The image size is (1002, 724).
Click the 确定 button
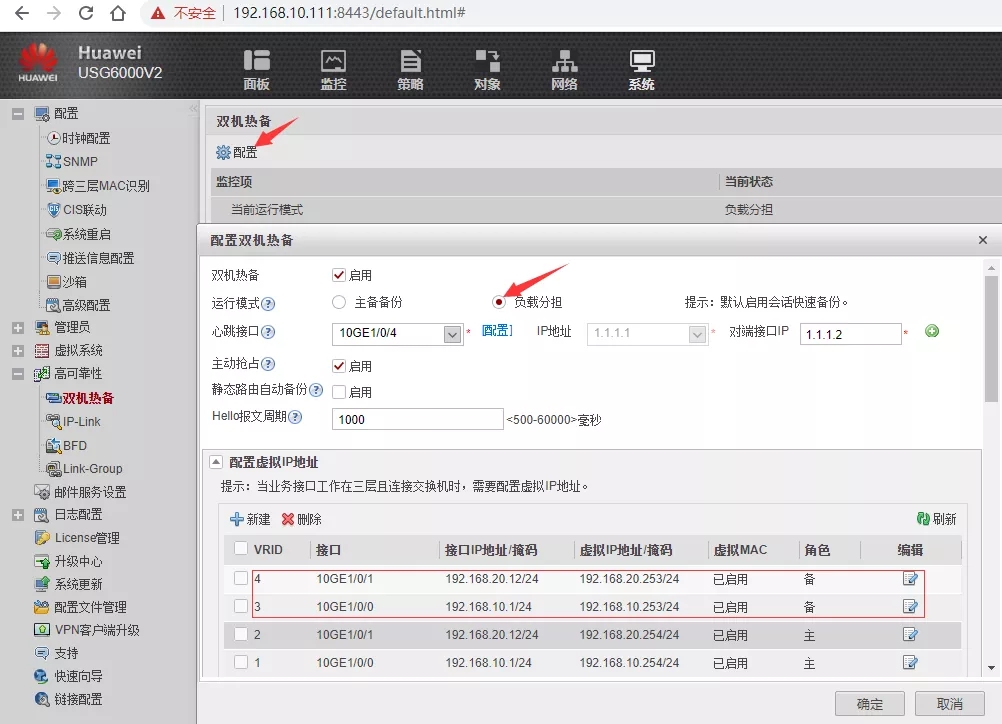pos(869,703)
